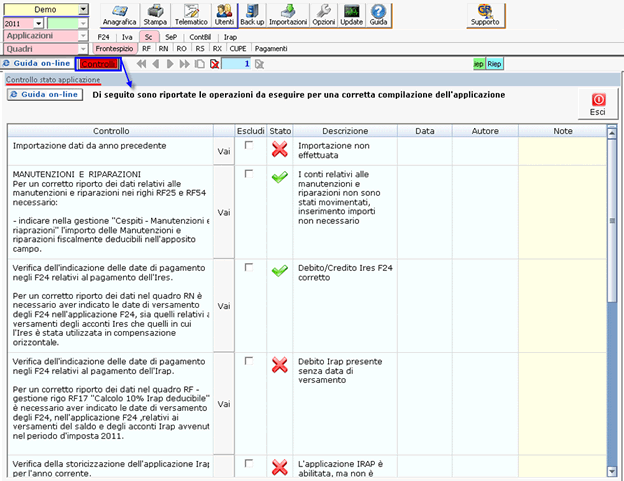Screen dimensions: 624x481
Task: Click the green 'iep' button
Action: coord(479,64)
